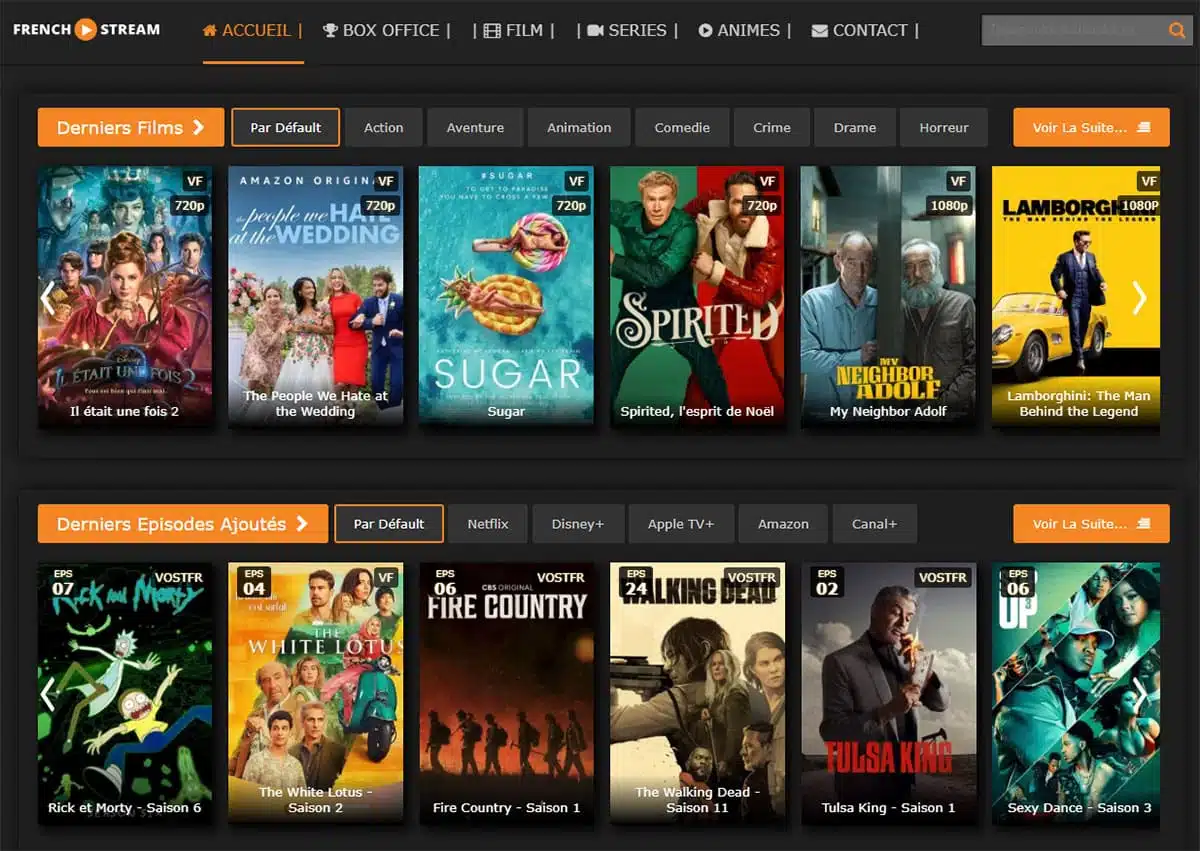Click the VF badge on Spirited poster

[x=768, y=181]
